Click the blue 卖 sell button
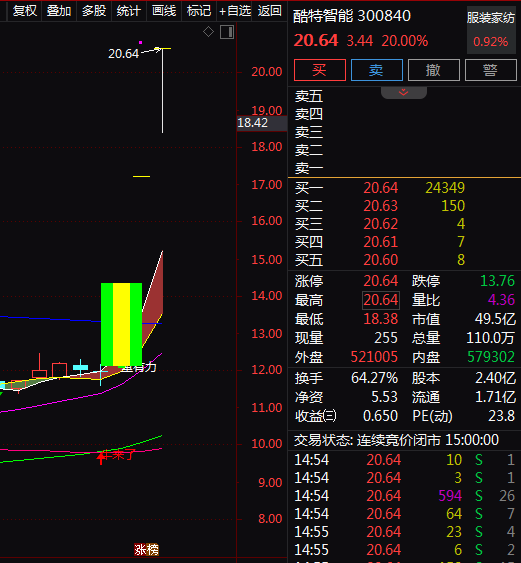 coord(377,70)
